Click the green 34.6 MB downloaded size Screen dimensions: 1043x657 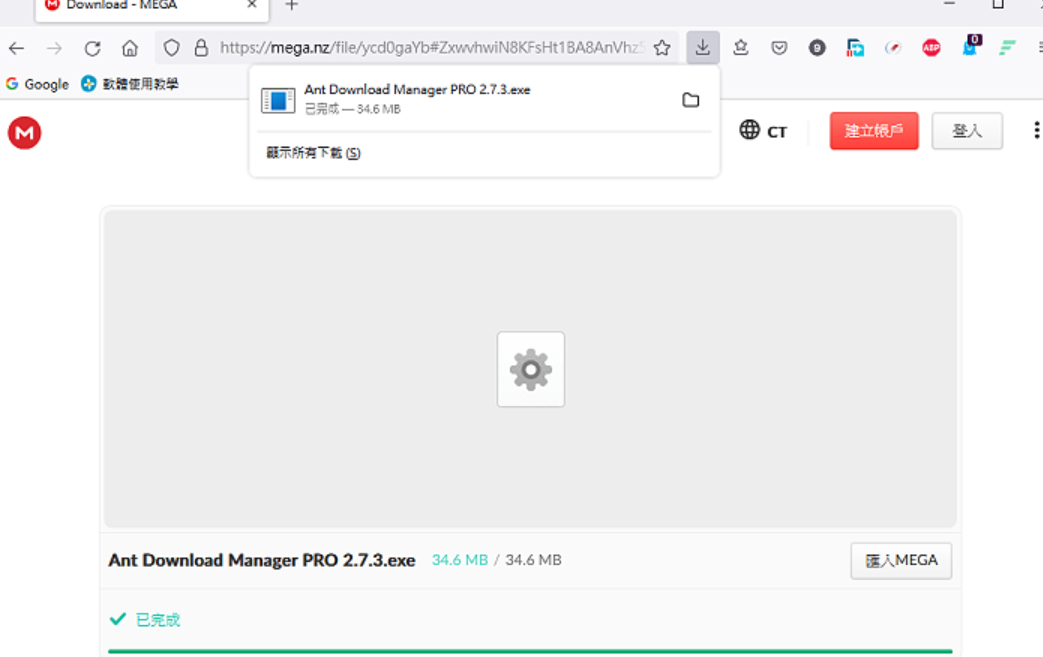(x=460, y=560)
